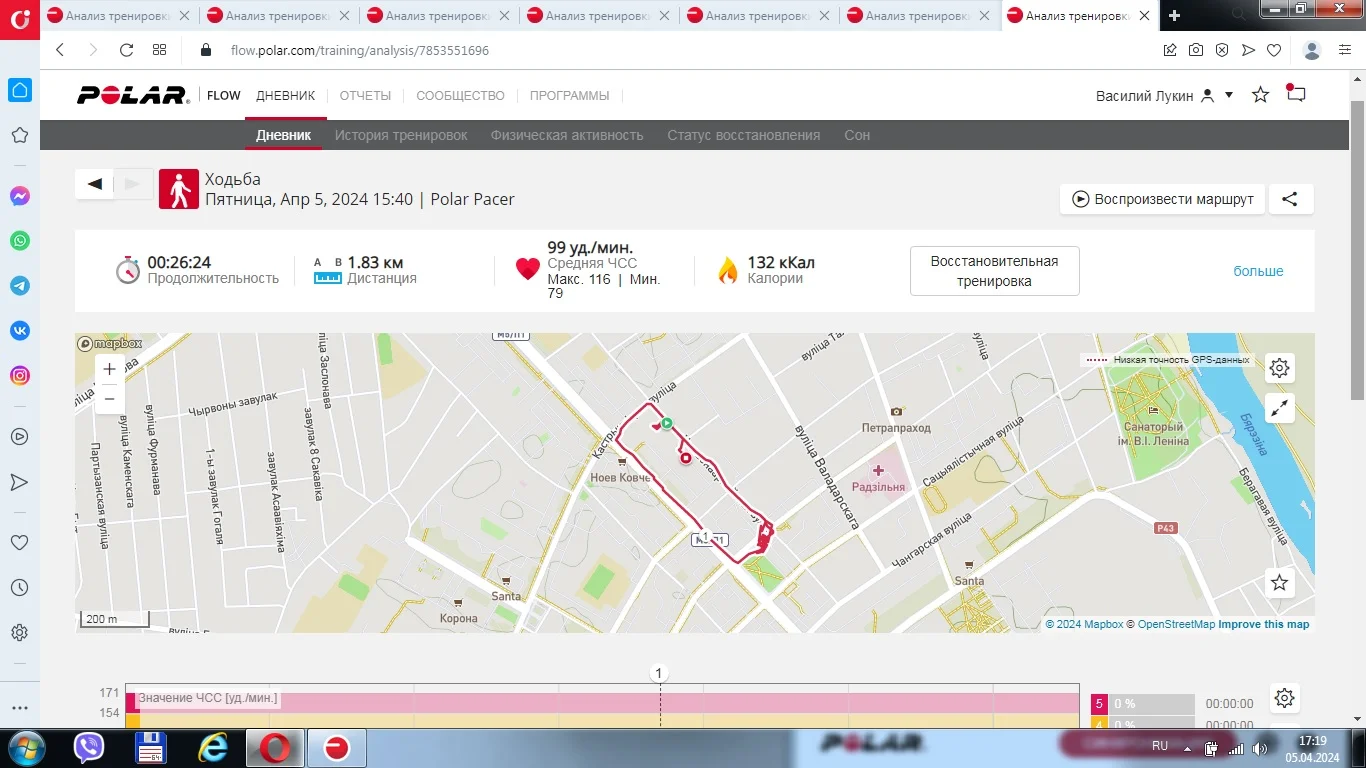Expand the map to full size
Viewport: 1366px width, 768px height.
click(x=1279, y=408)
